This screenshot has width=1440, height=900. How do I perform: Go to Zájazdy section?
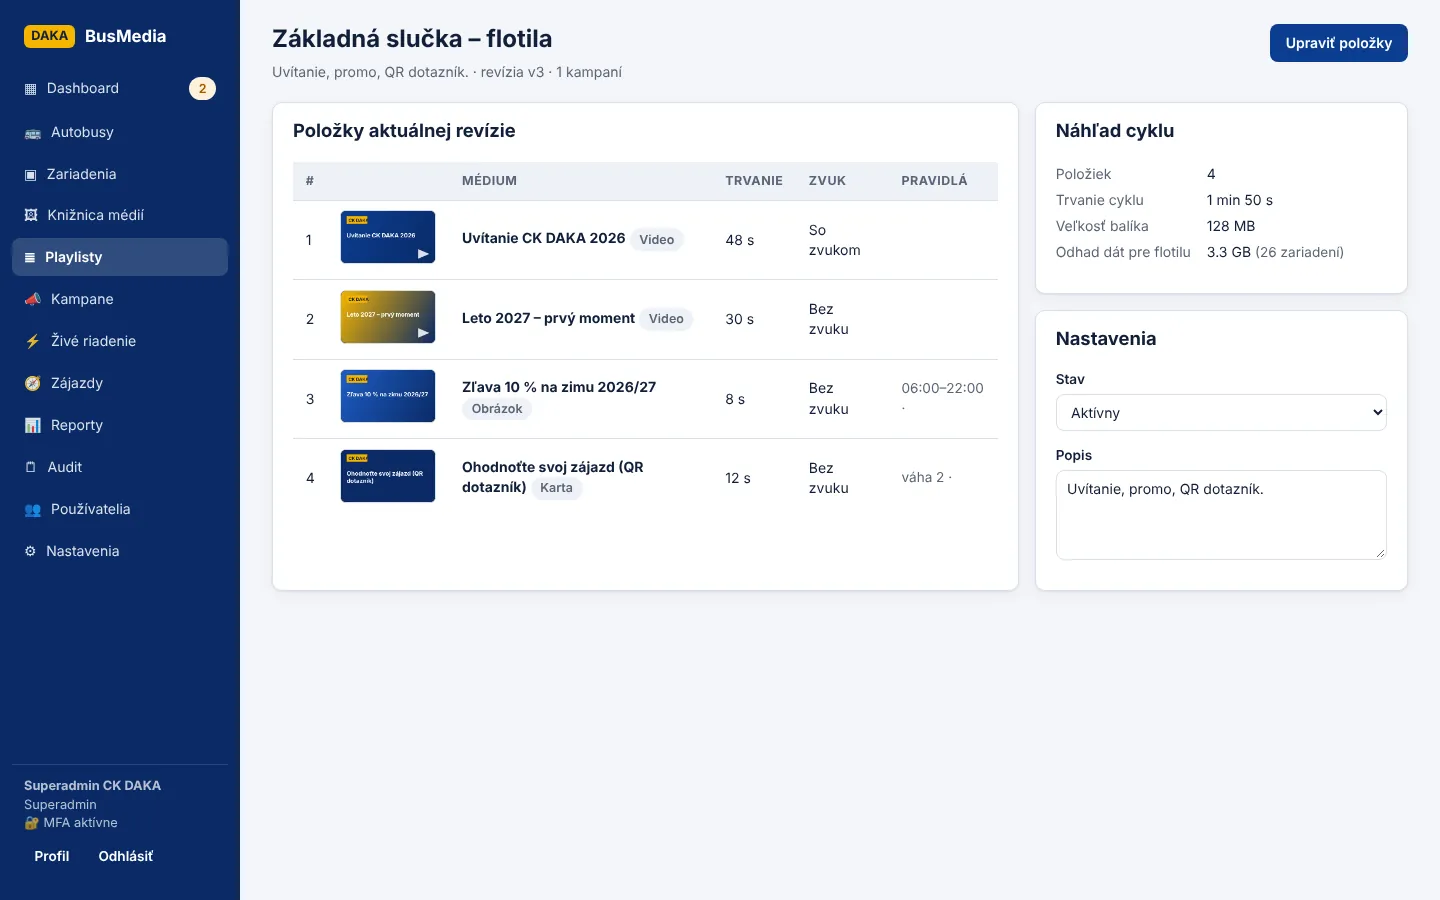[120, 384]
